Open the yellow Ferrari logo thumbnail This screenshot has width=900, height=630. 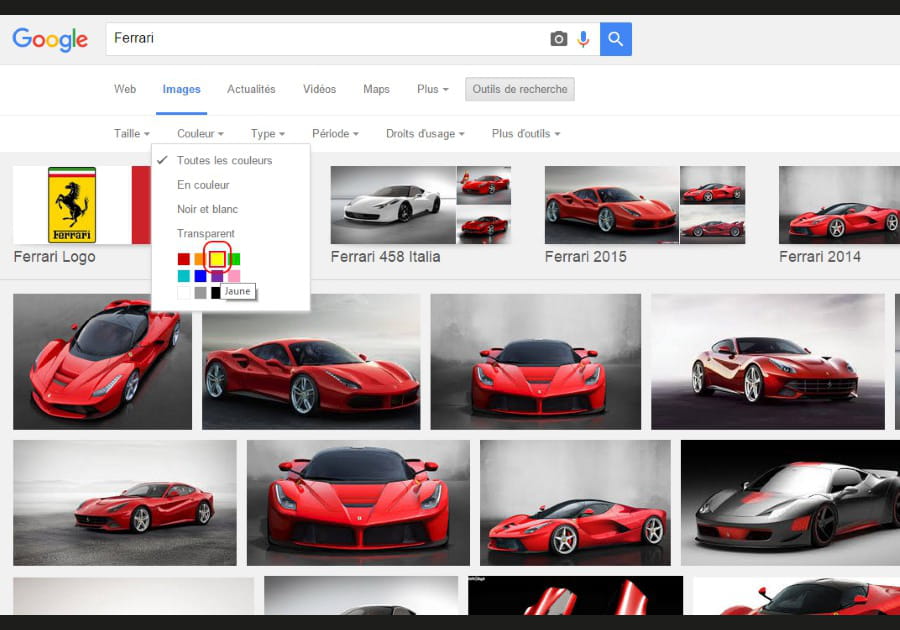coord(72,205)
